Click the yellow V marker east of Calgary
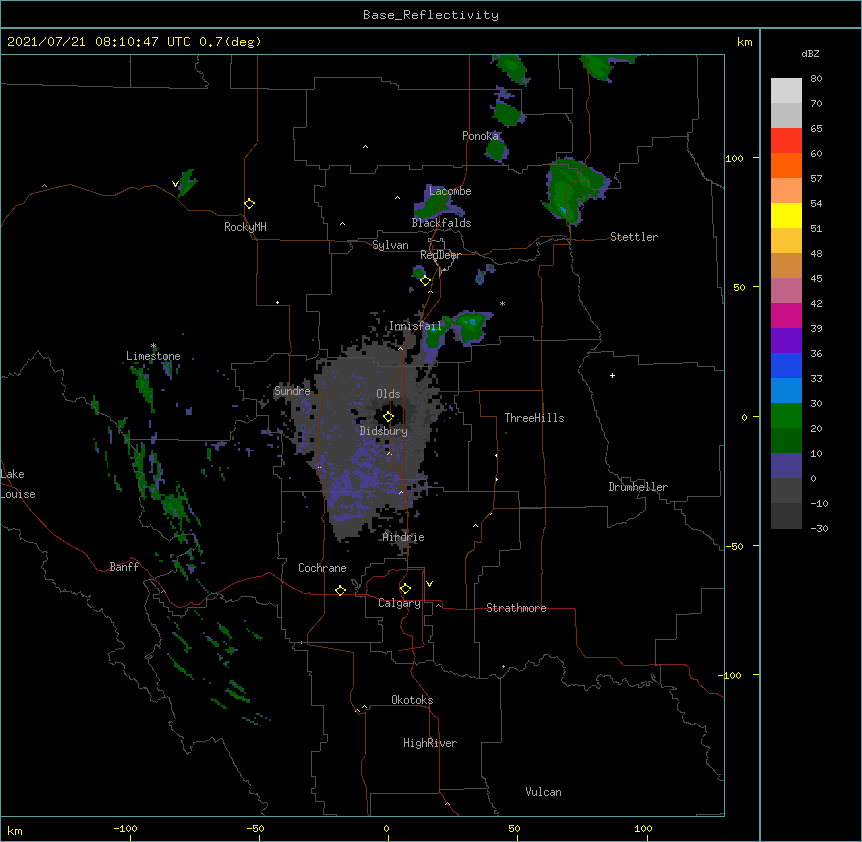This screenshot has height=842, width=862. 429,584
